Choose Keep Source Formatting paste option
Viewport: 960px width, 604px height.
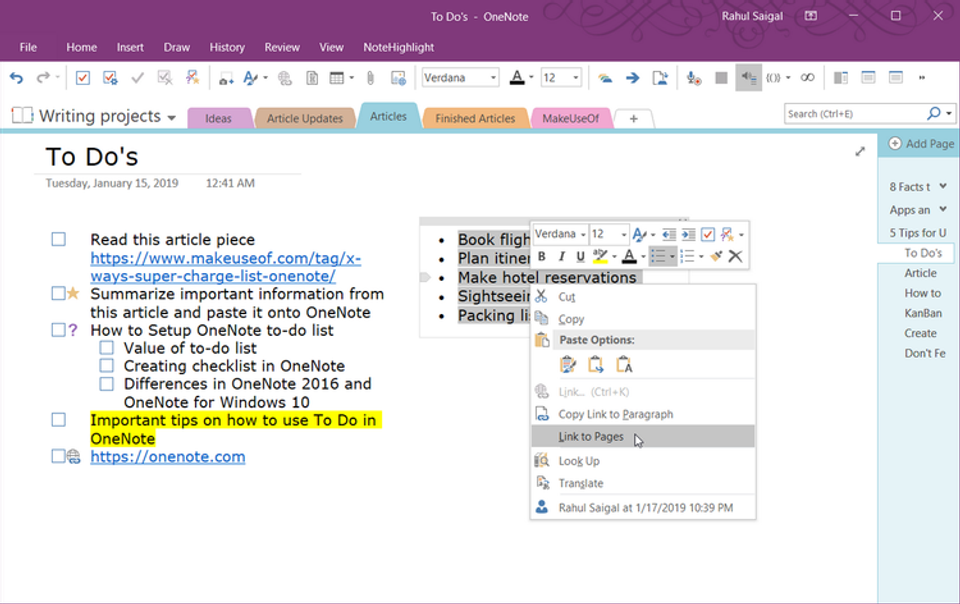[568, 365]
